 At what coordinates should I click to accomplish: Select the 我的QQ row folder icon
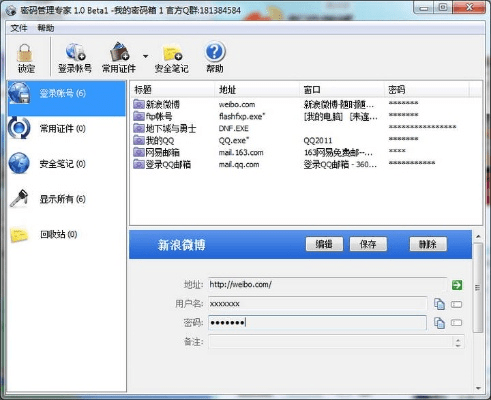138,140
